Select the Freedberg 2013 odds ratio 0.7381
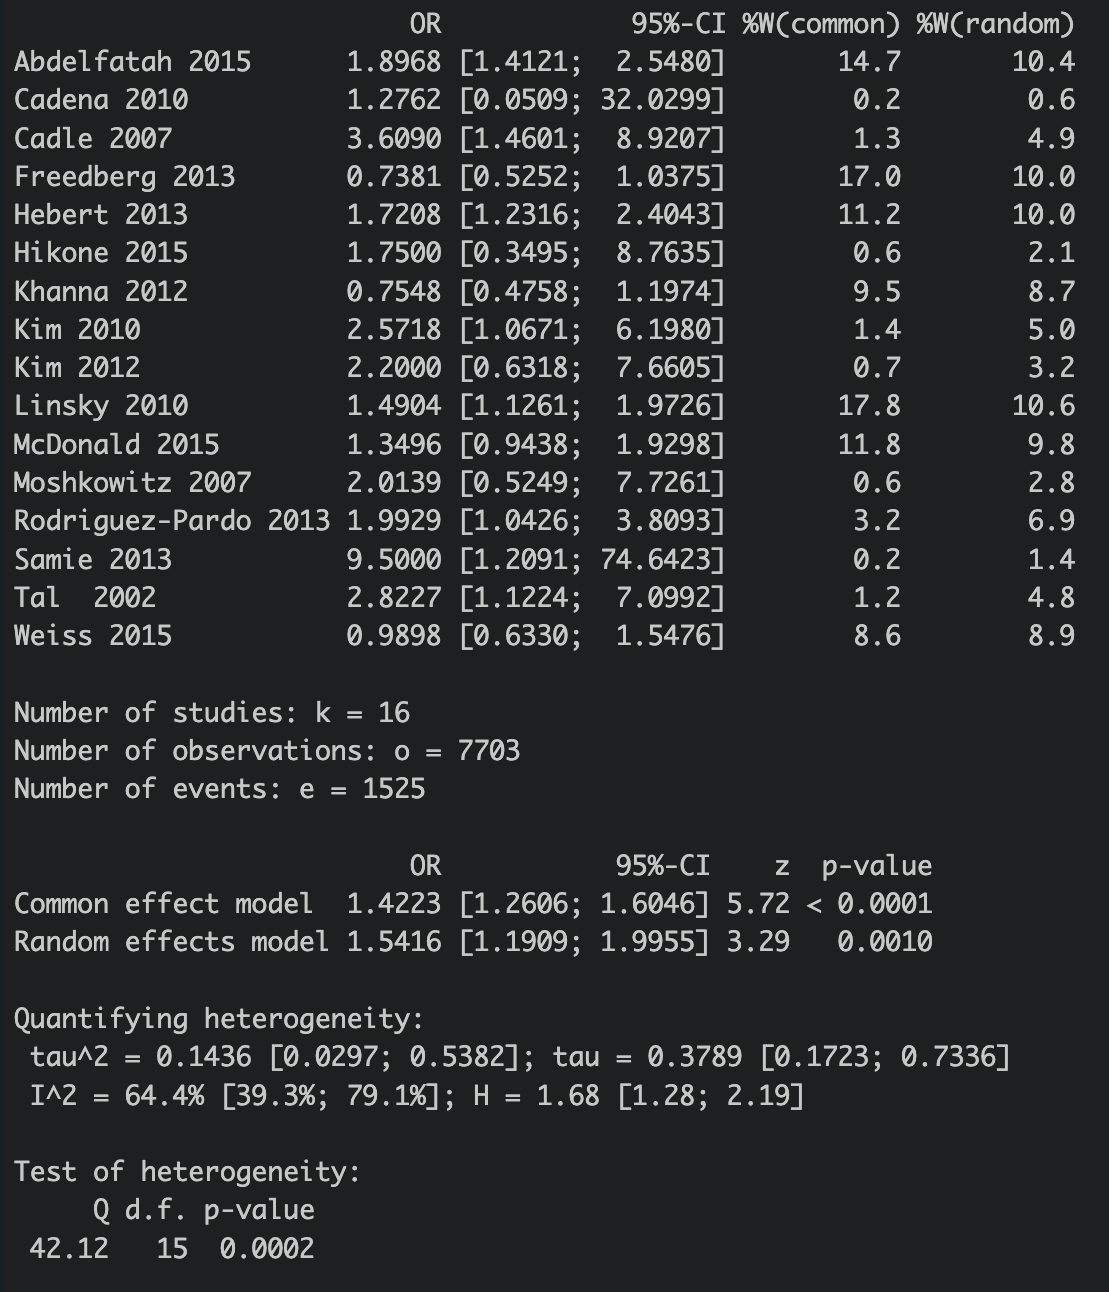 393,177
